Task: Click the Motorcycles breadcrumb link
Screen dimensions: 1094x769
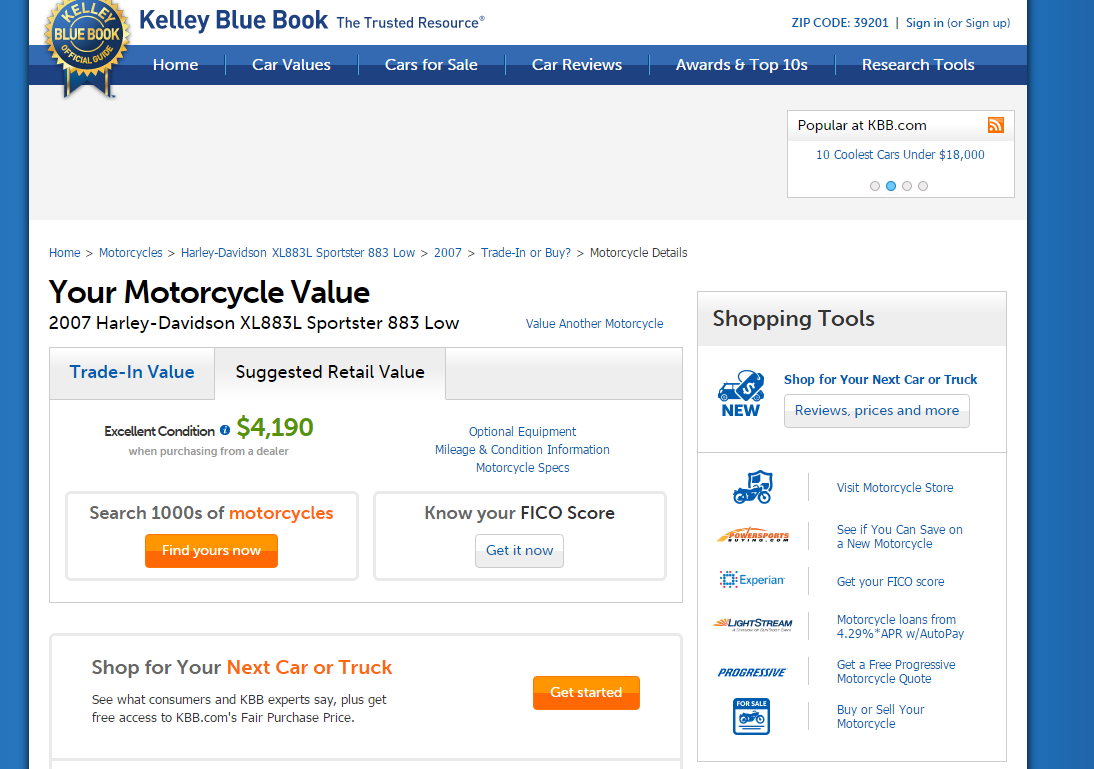Action: (130, 253)
